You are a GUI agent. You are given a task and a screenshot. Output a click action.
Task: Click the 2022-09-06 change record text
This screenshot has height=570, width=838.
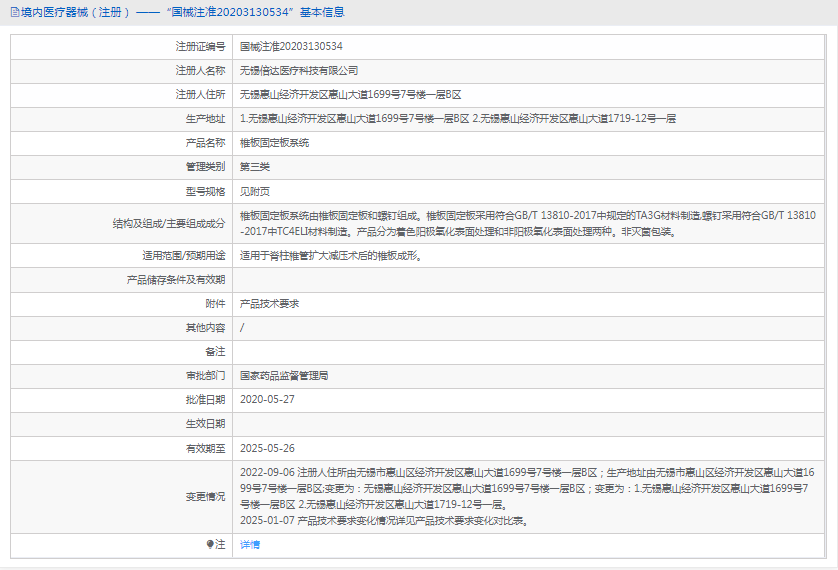tap(527, 488)
